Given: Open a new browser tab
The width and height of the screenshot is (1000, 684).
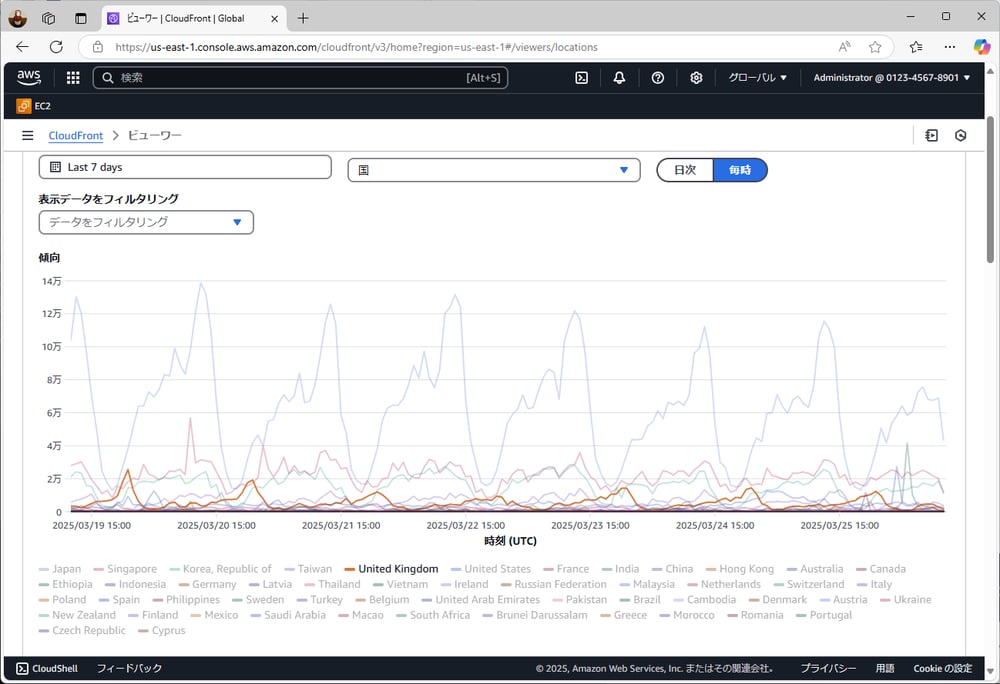Looking at the screenshot, I should coord(303,18).
